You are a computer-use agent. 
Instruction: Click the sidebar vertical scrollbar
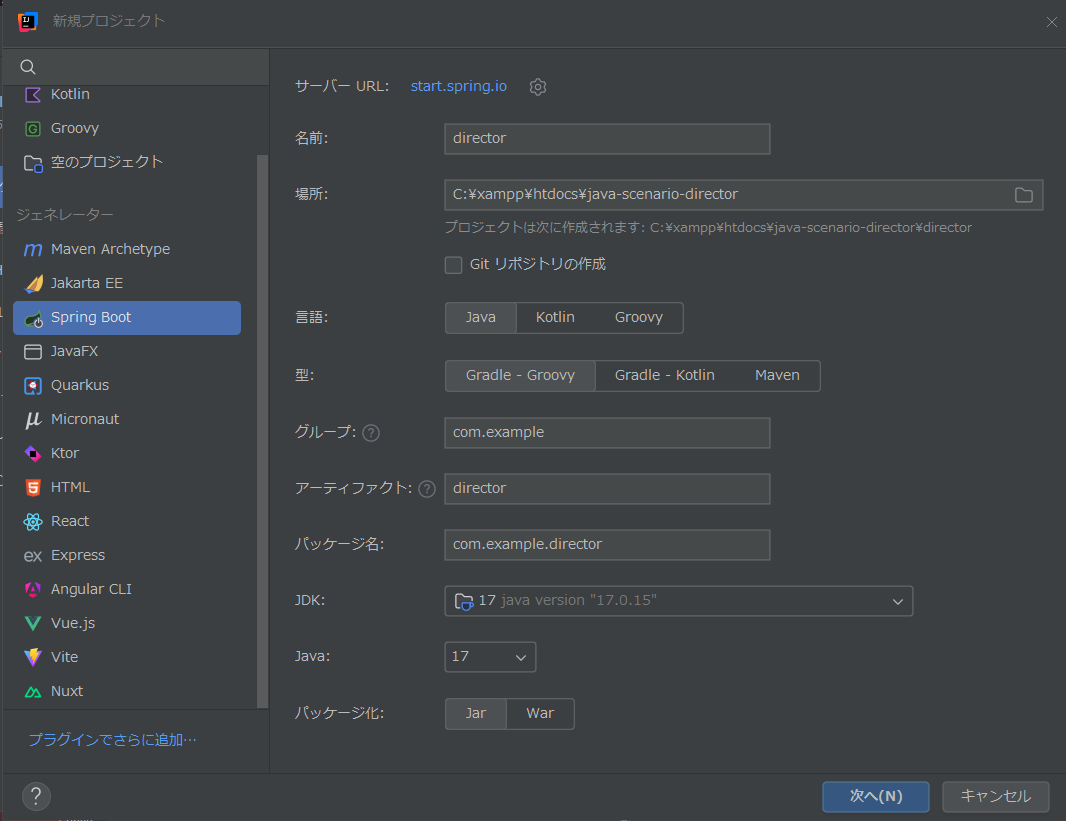point(262,432)
